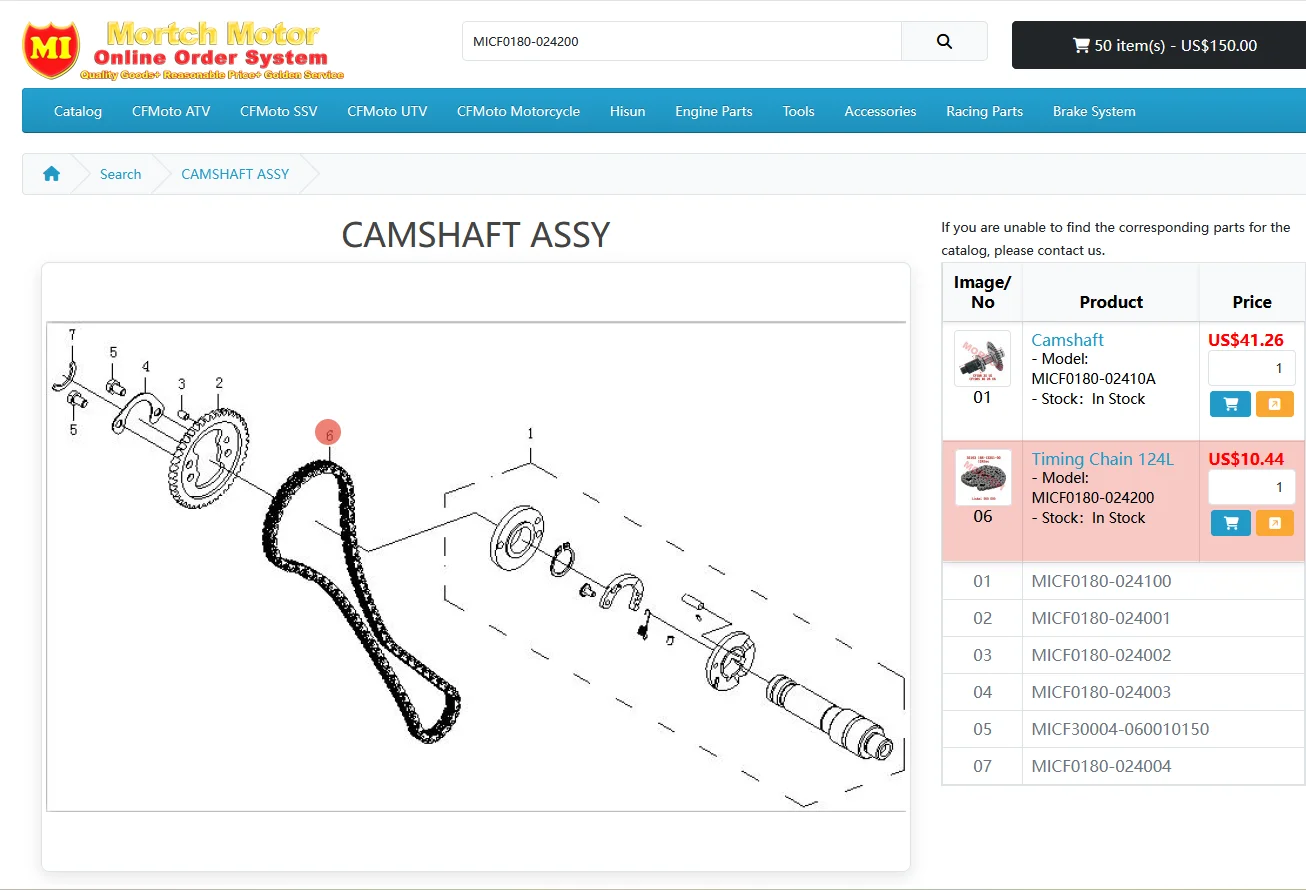Click the magnifier search button
Viewport: 1306px width, 890px height.
[944, 41]
